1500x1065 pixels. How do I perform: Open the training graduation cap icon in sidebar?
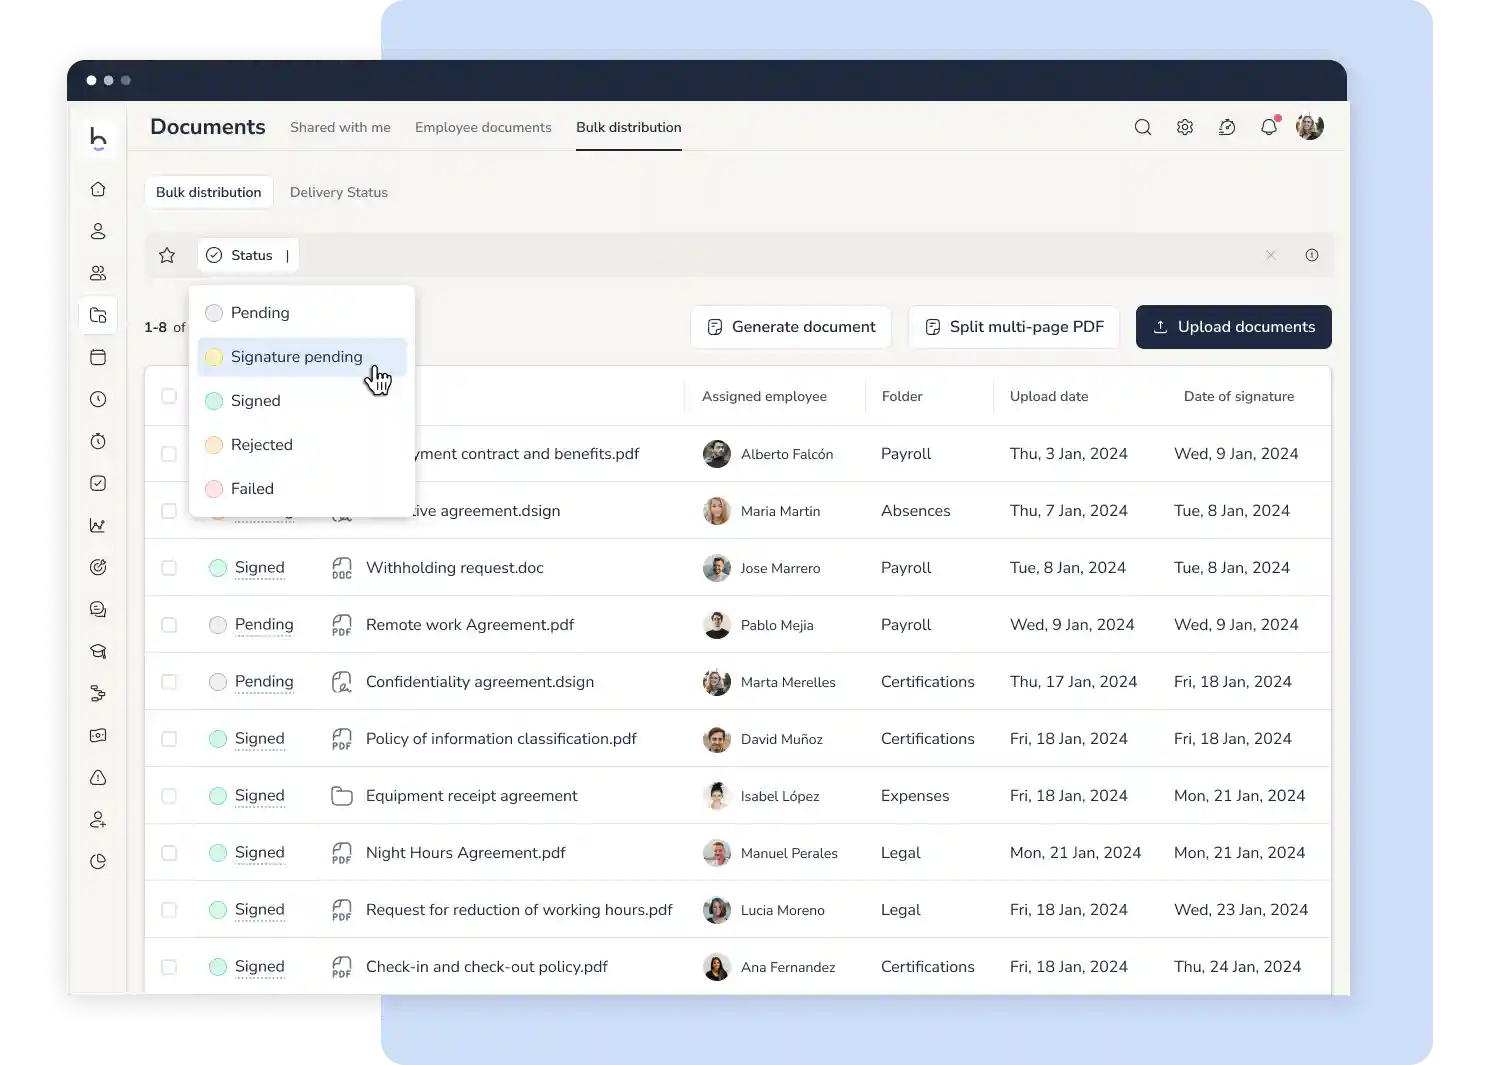coord(98,651)
